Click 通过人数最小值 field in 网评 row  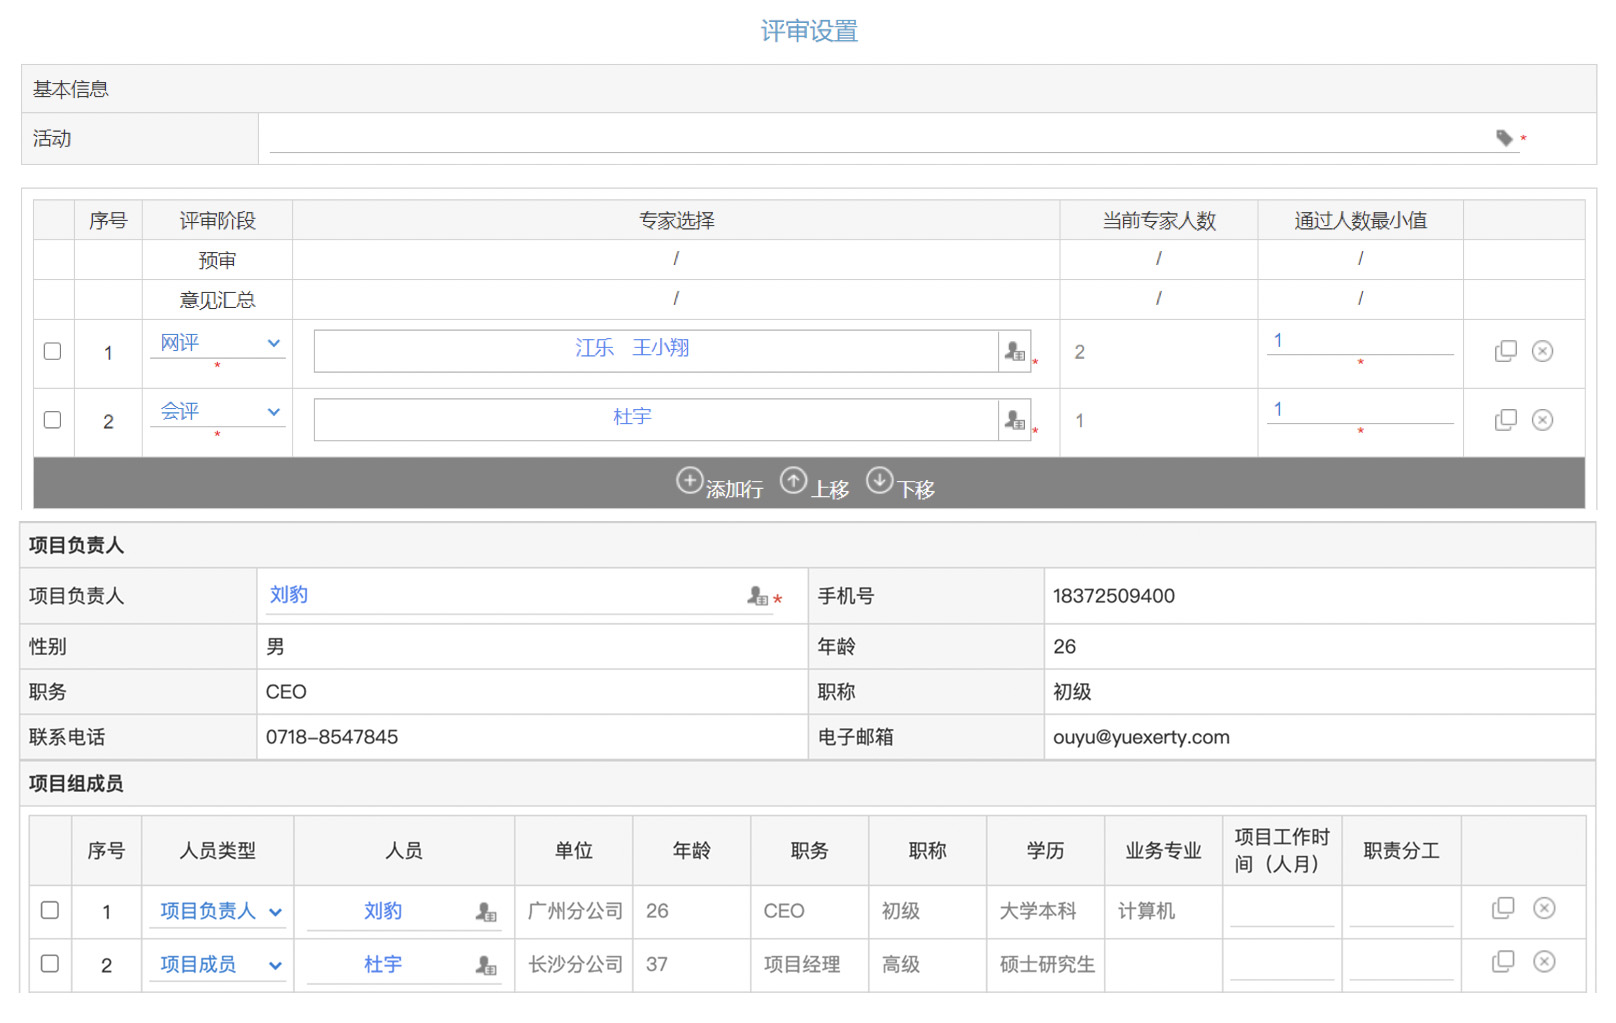(x=1358, y=342)
